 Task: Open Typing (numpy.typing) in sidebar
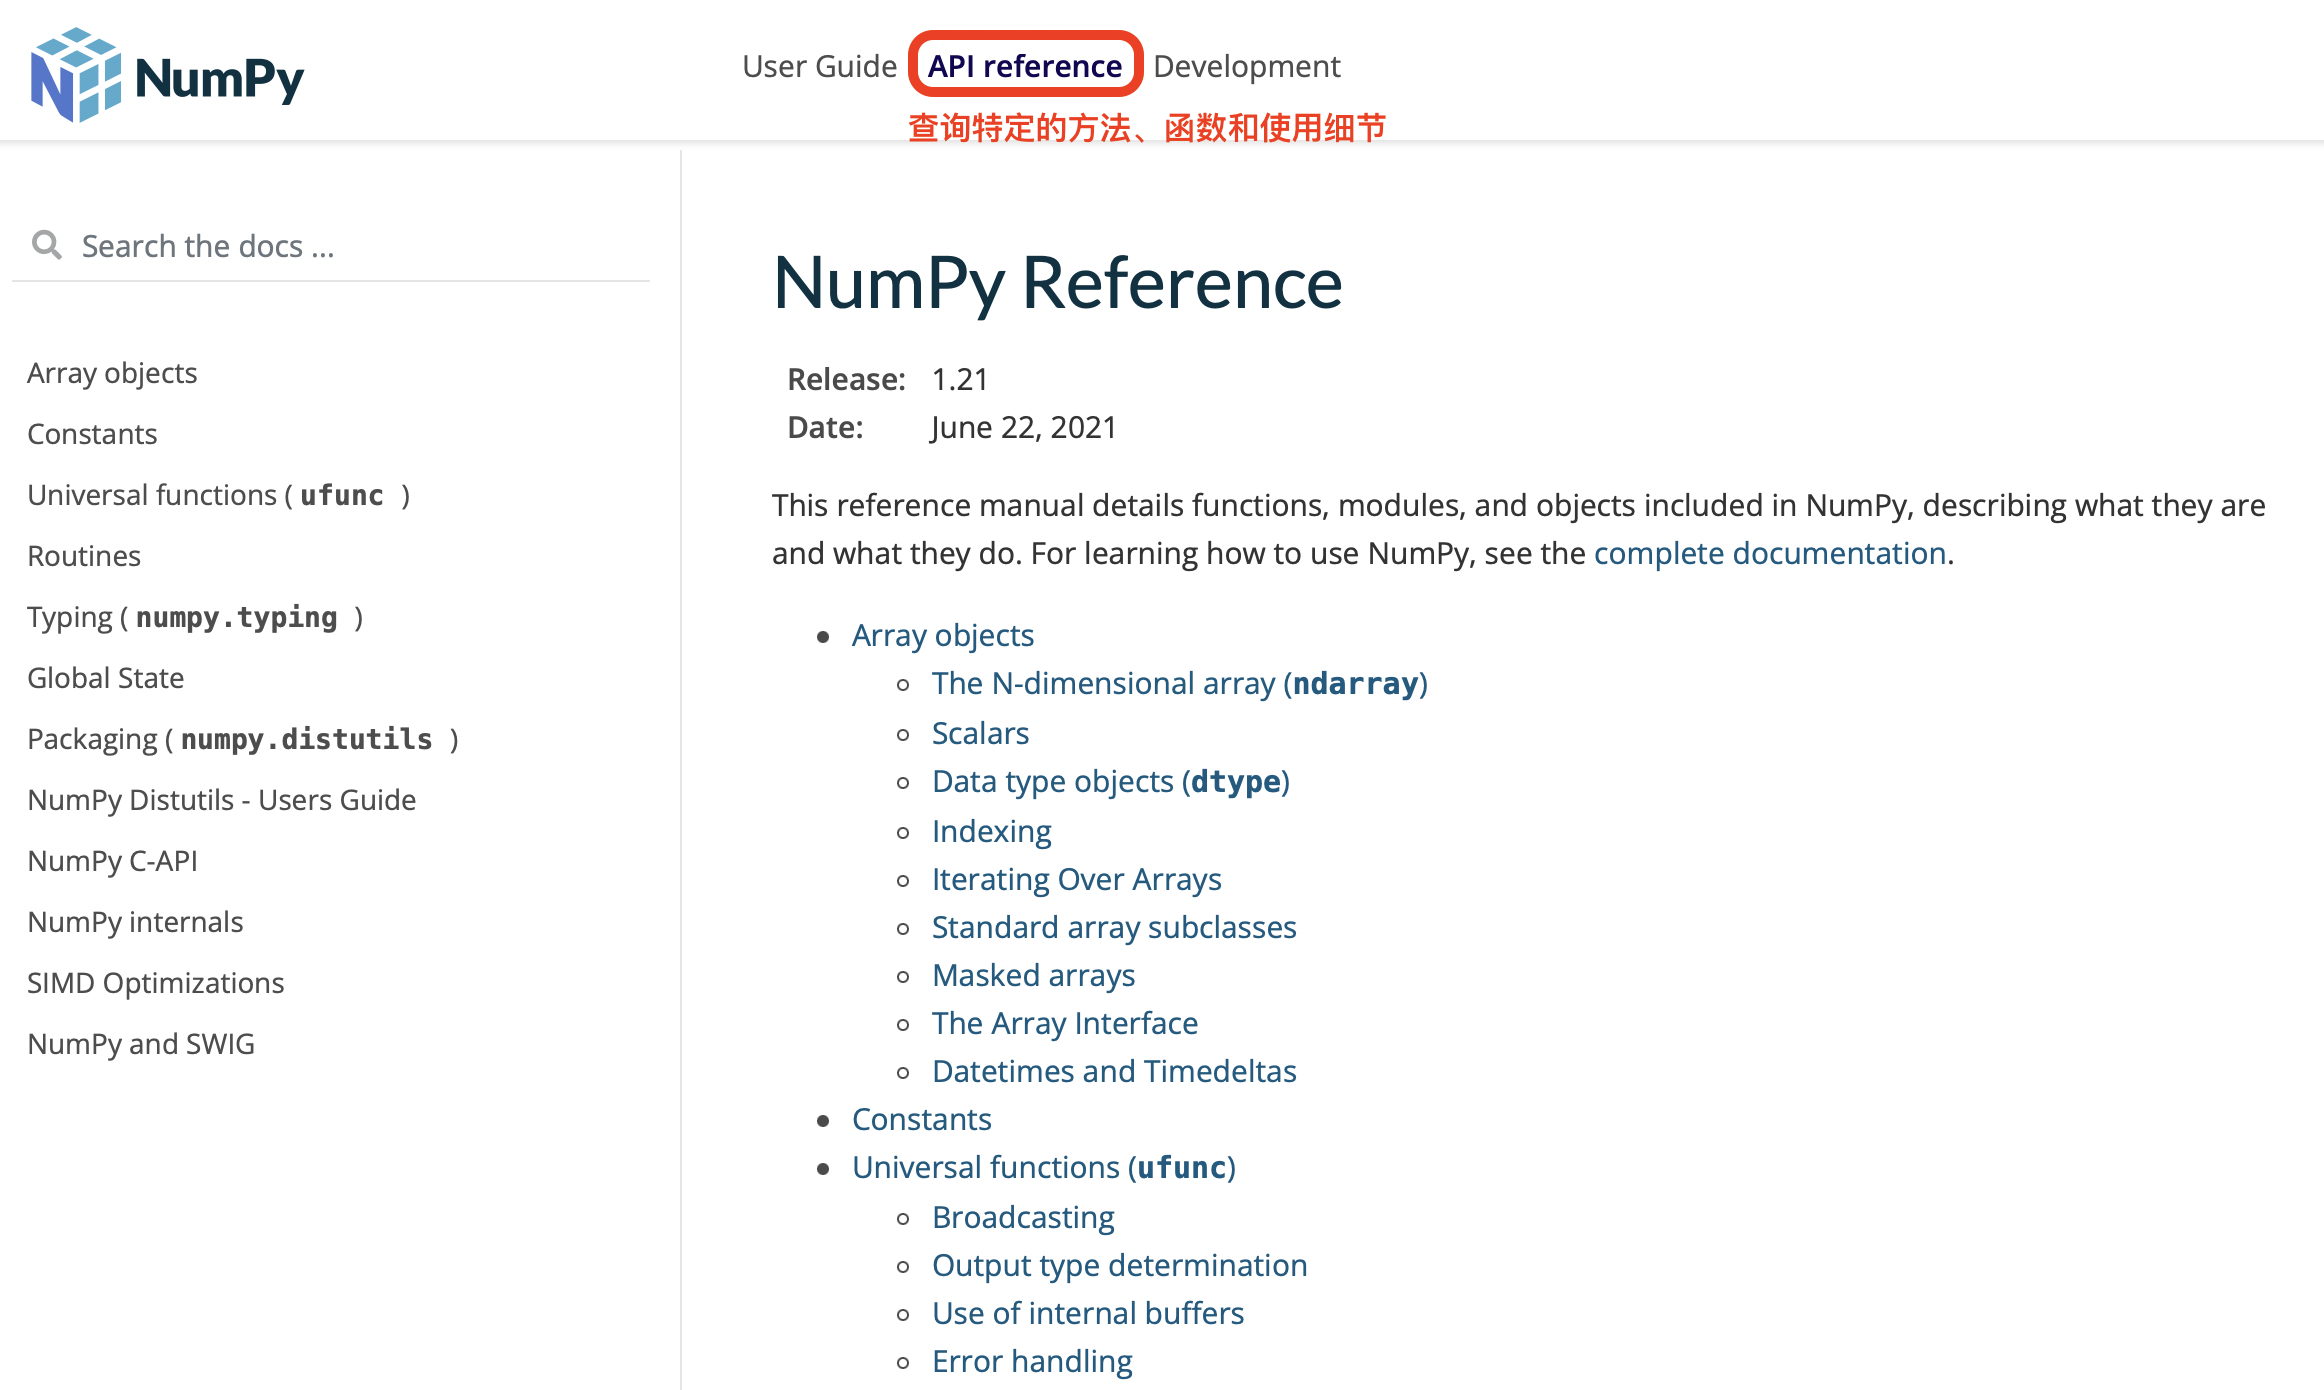[195, 617]
